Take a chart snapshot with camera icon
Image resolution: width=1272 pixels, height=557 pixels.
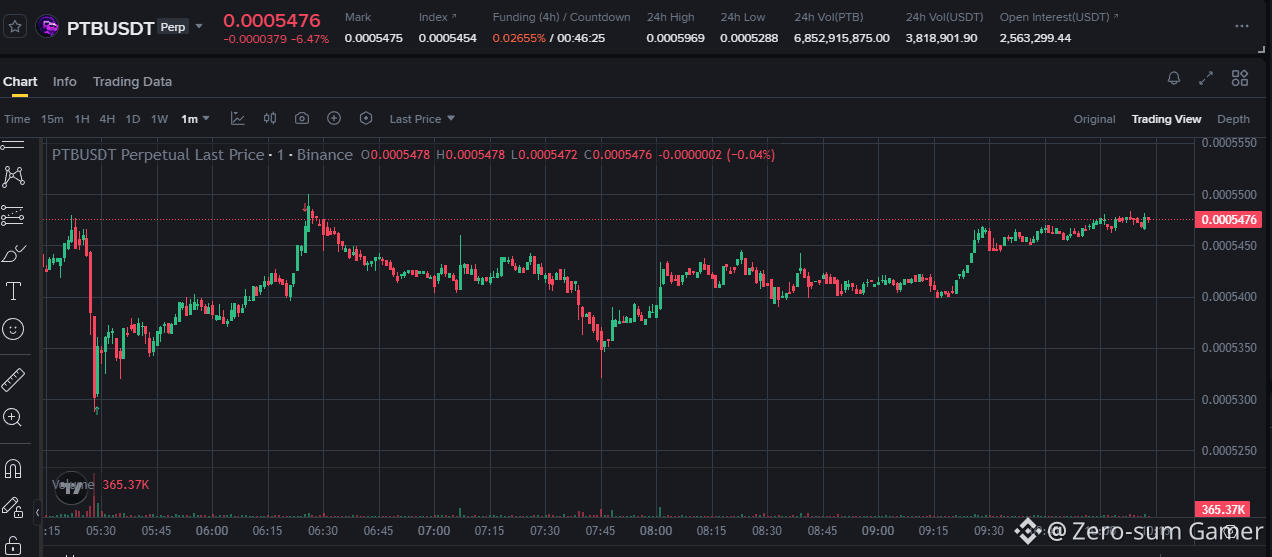coord(302,118)
